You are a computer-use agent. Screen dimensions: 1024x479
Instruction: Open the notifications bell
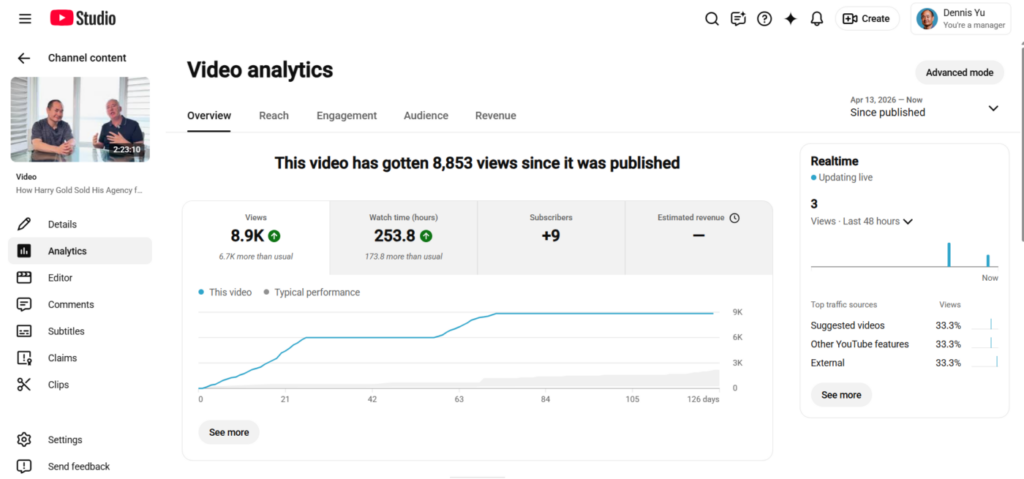tap(816, 19)
